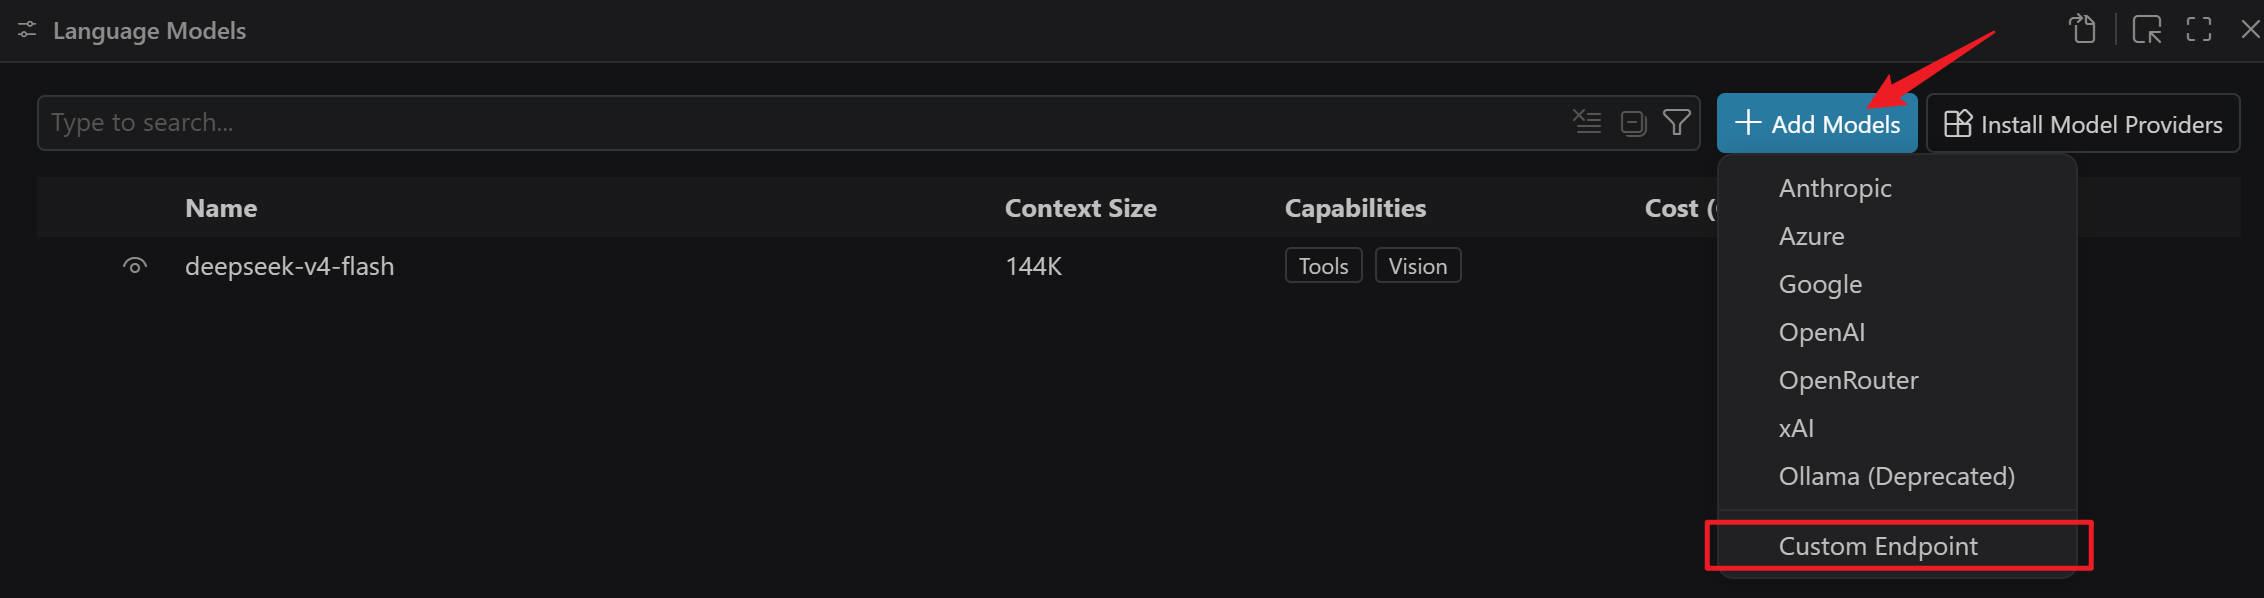Open the filter funnel icon
This screenshot has height=598, width=2264.
tap(1677, 122)
